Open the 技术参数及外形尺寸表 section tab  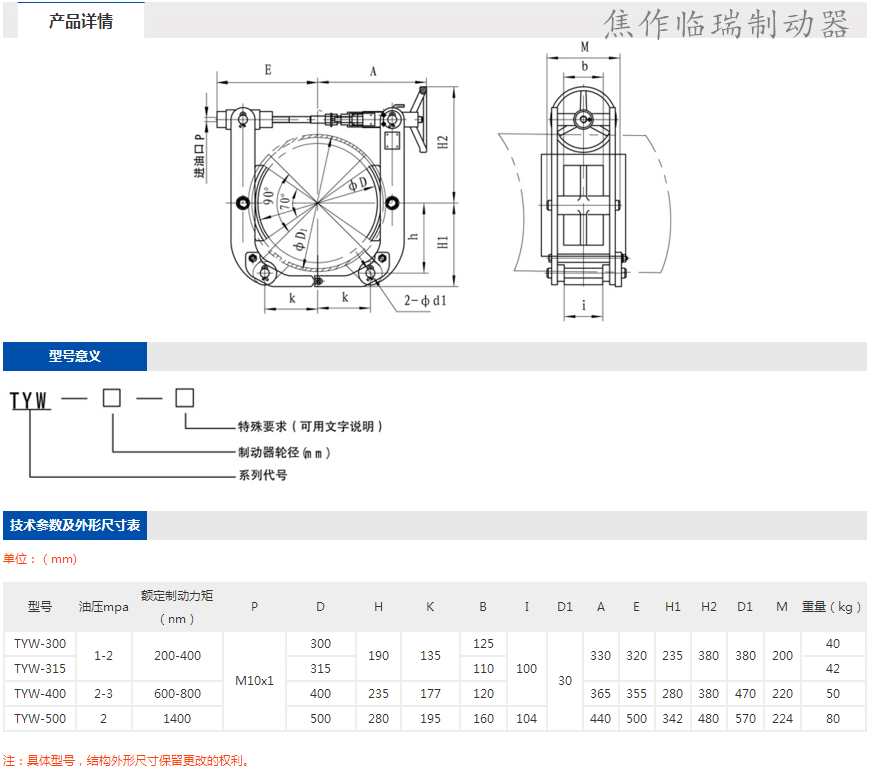(75, 525)
